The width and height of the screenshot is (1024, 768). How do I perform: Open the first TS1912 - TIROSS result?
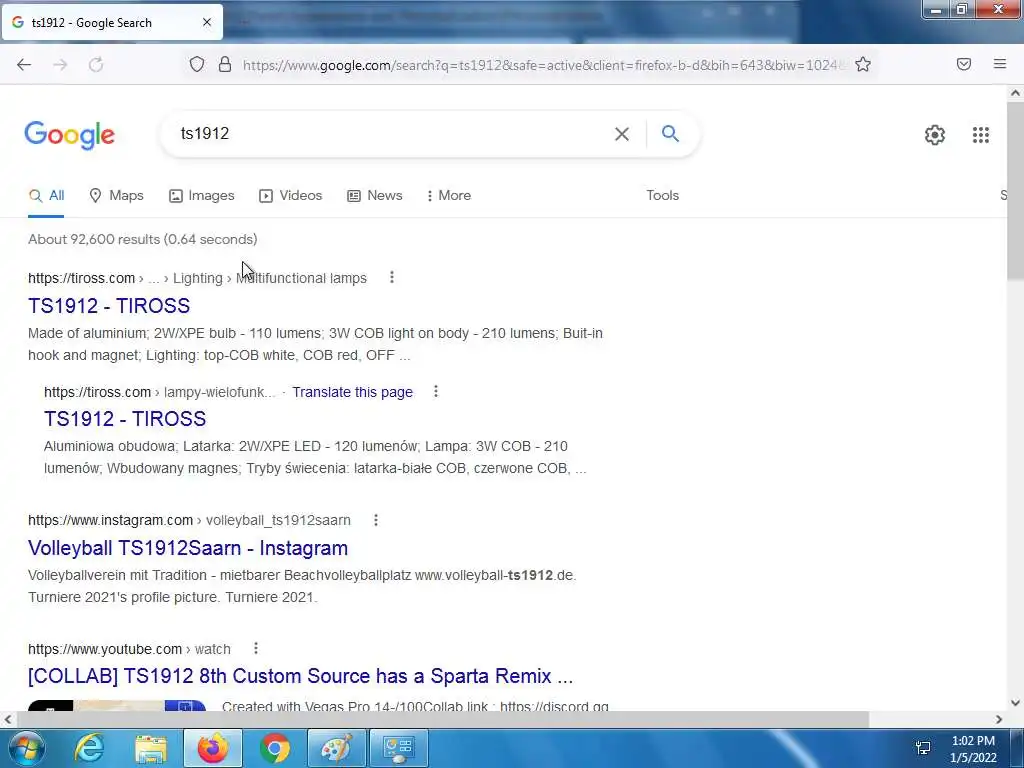[109, 306]
